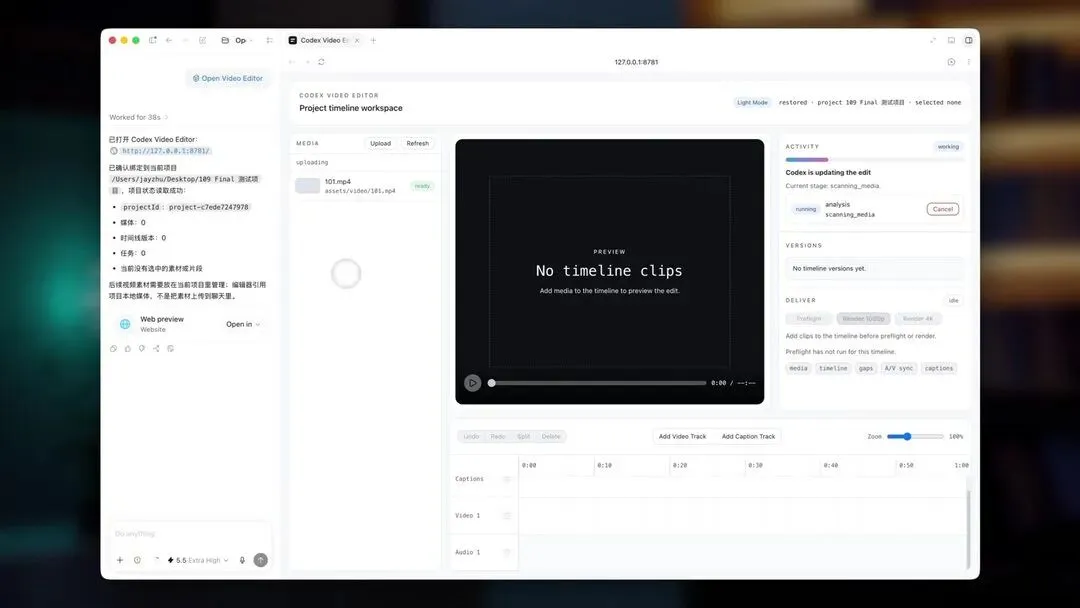
Task: Focus the 'Do anything' chat input
Action: click(x=189, y=534)
